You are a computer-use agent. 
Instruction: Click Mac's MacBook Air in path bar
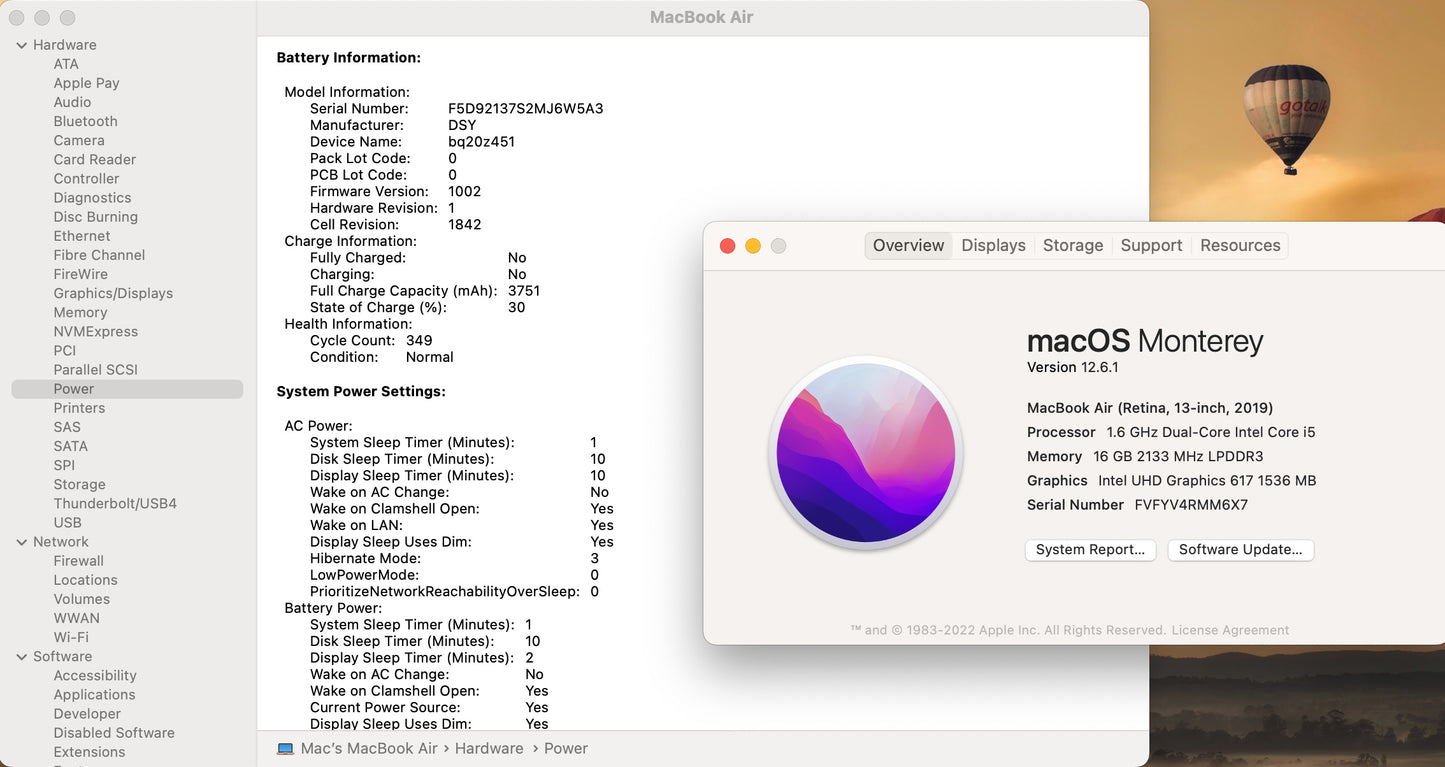pyautogui.click(x=369, y=749)
